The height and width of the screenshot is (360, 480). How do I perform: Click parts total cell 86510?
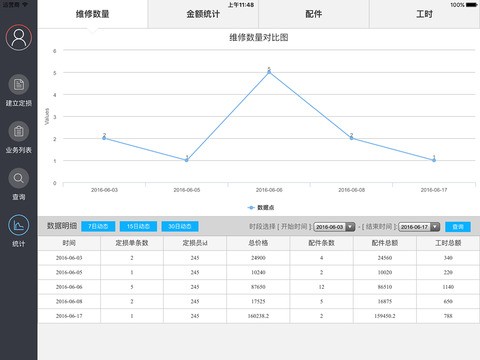click(x=385, y=287)
